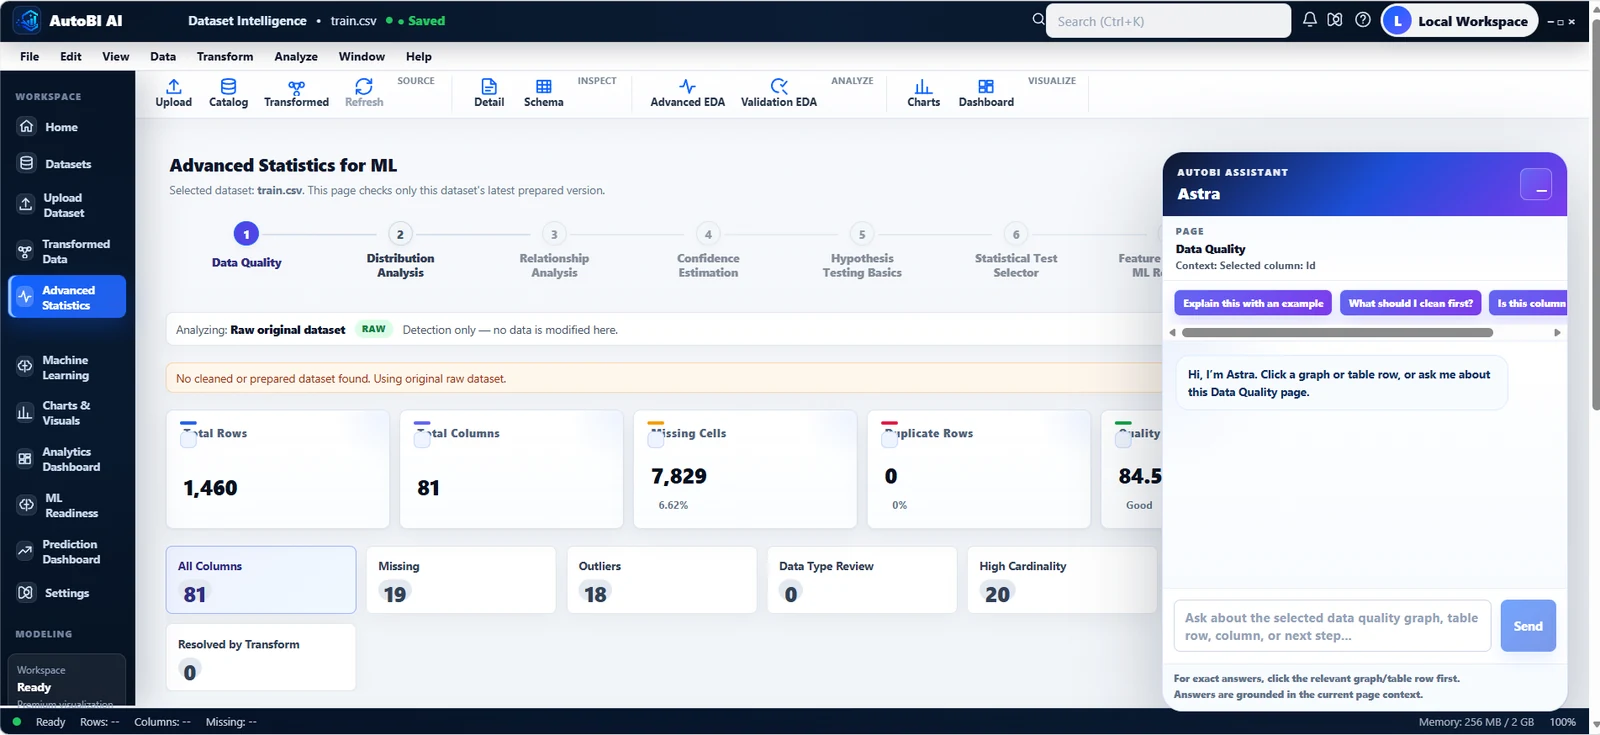This screenshot has width=1600, height=735.
Task: Open the Help menu
Action: click(419, 56)
